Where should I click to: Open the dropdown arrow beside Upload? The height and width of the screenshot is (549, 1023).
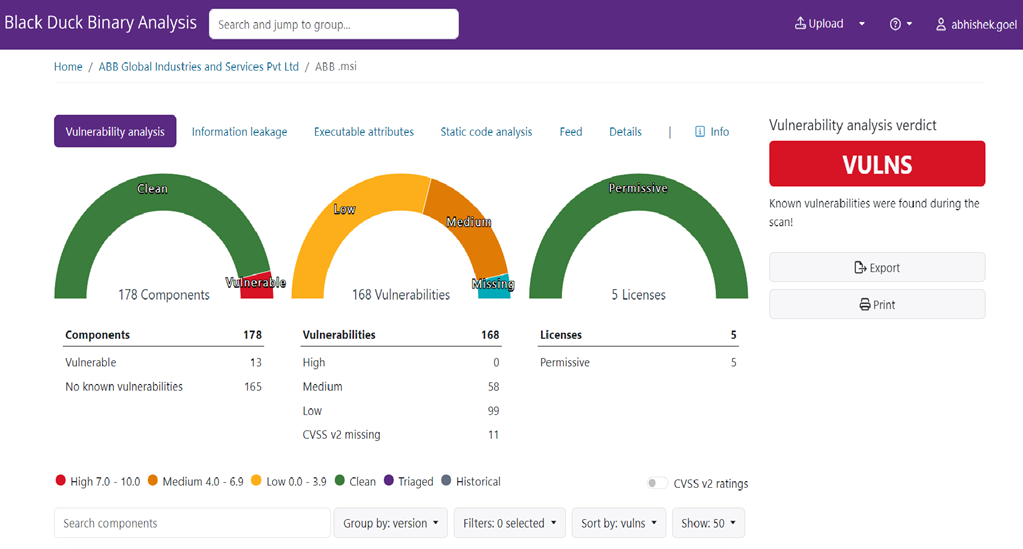pyautogui.click(x=862, y=24)
